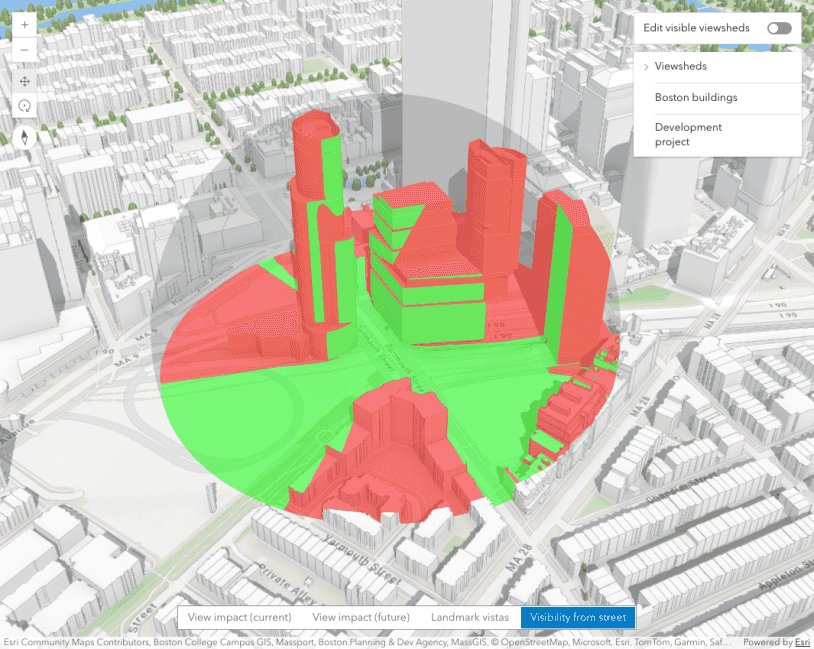Switch to View impact (current)
This screenshot has width=814, height=649.
tap(239, 617)
